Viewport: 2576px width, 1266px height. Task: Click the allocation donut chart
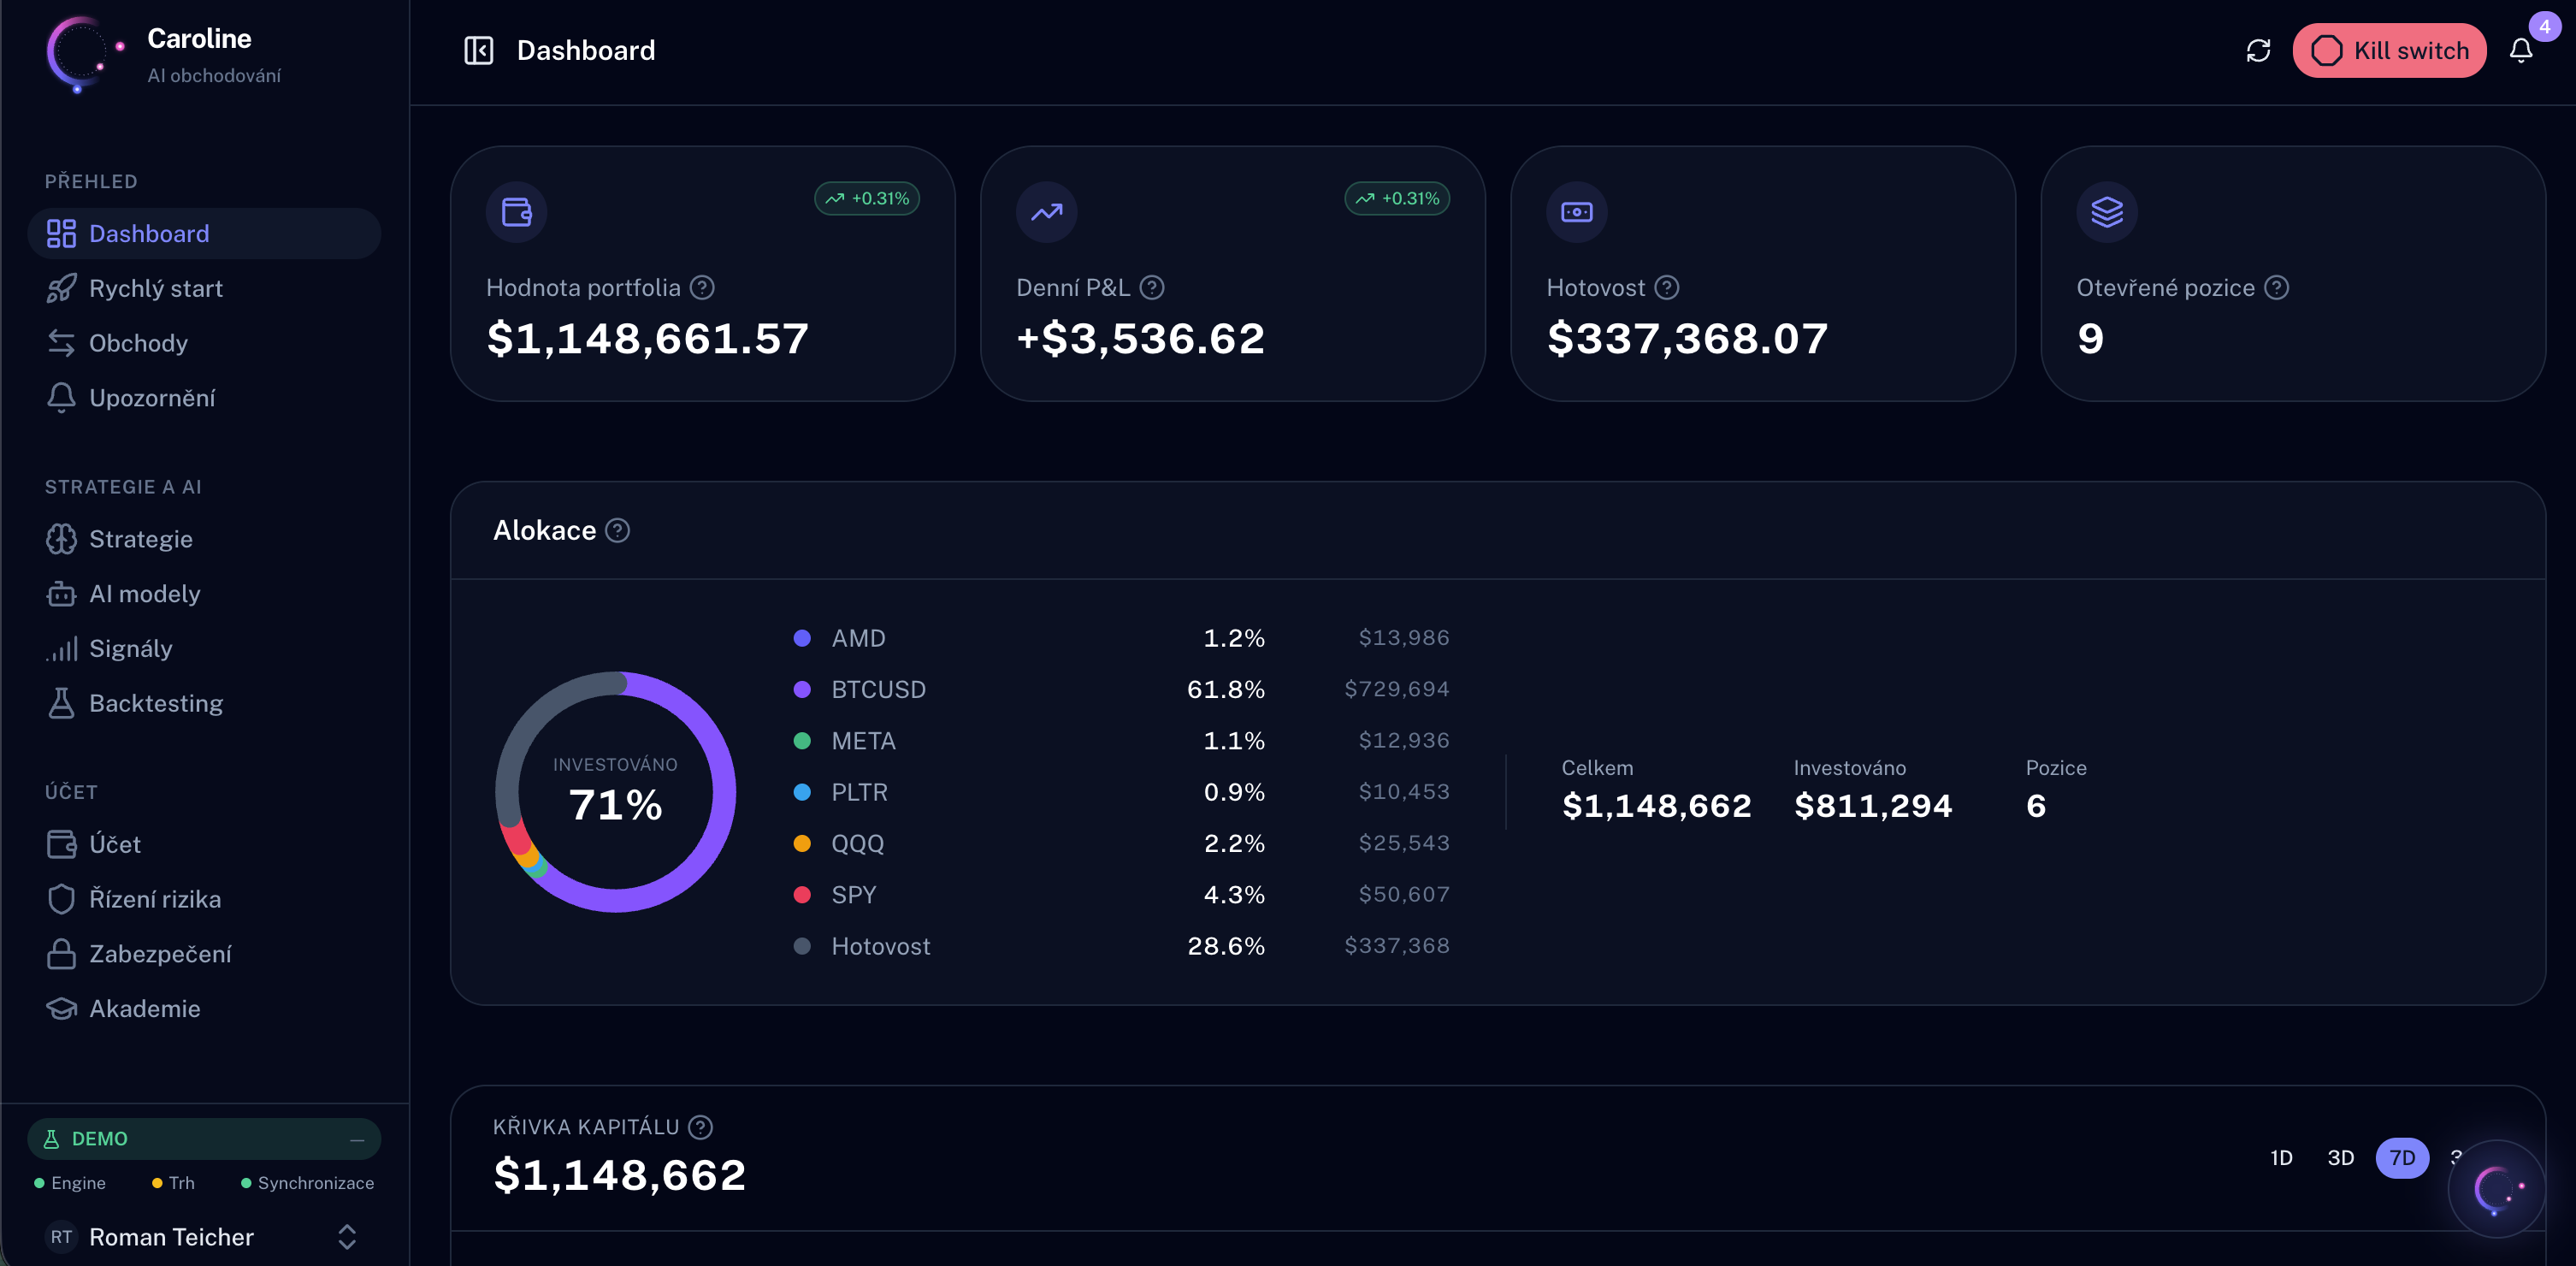tap(616, 792)
